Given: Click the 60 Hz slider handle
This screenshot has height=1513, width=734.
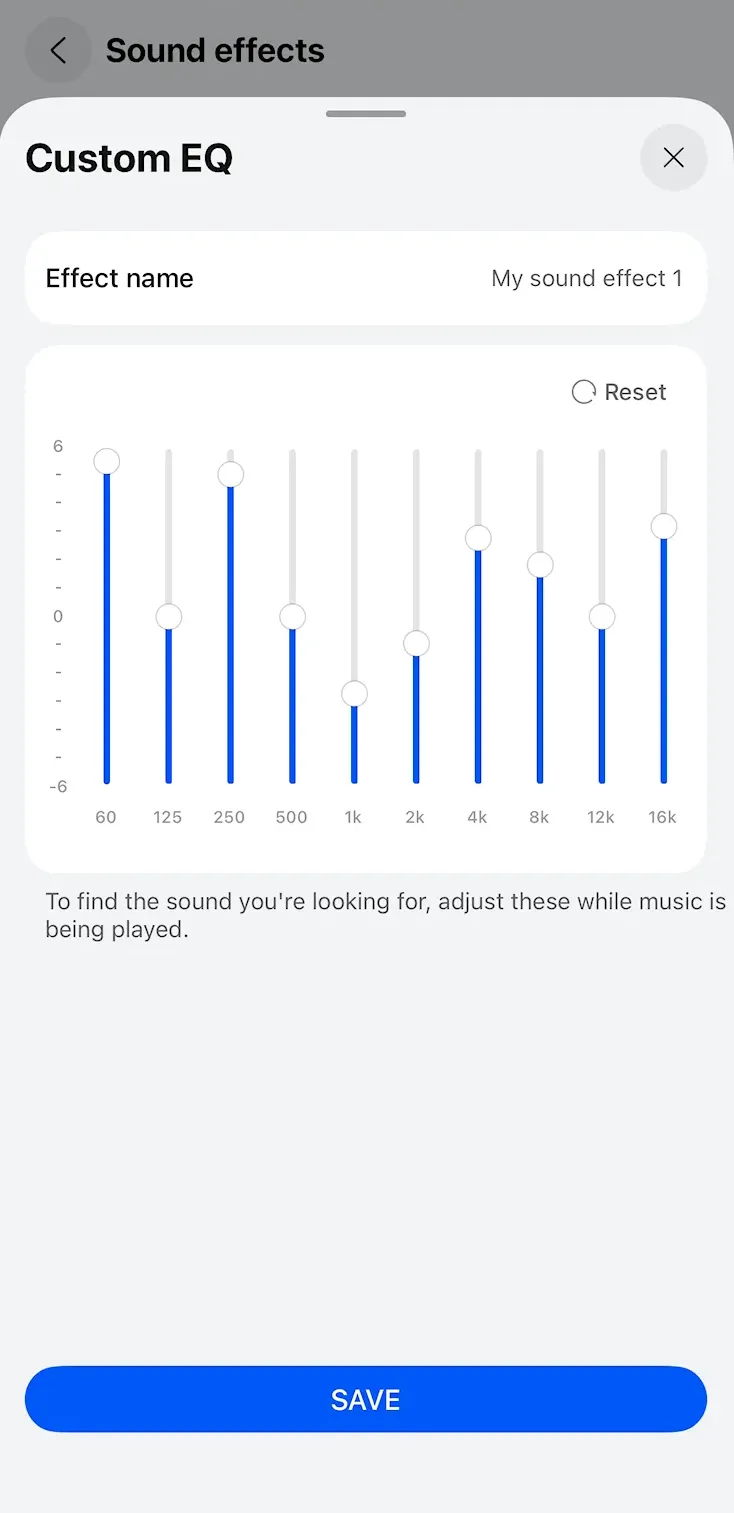Looking at the screenshot, I should 107,461.
